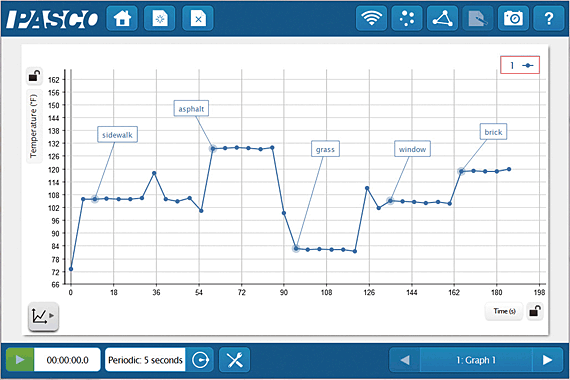The height and width of the screenshot is (380, 570).
Task: Go to the home screen icon
Action: (122, 18)
